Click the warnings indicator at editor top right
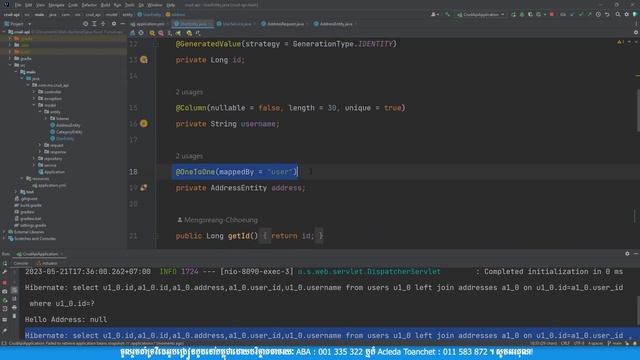The image size is (640, 360). coord(620,42)
